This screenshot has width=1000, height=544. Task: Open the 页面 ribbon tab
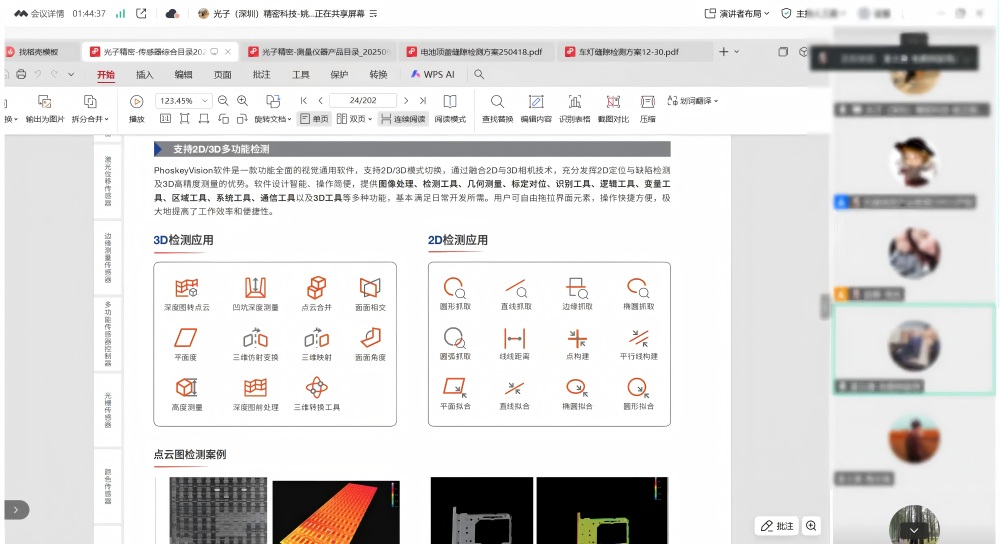(223, 75)
